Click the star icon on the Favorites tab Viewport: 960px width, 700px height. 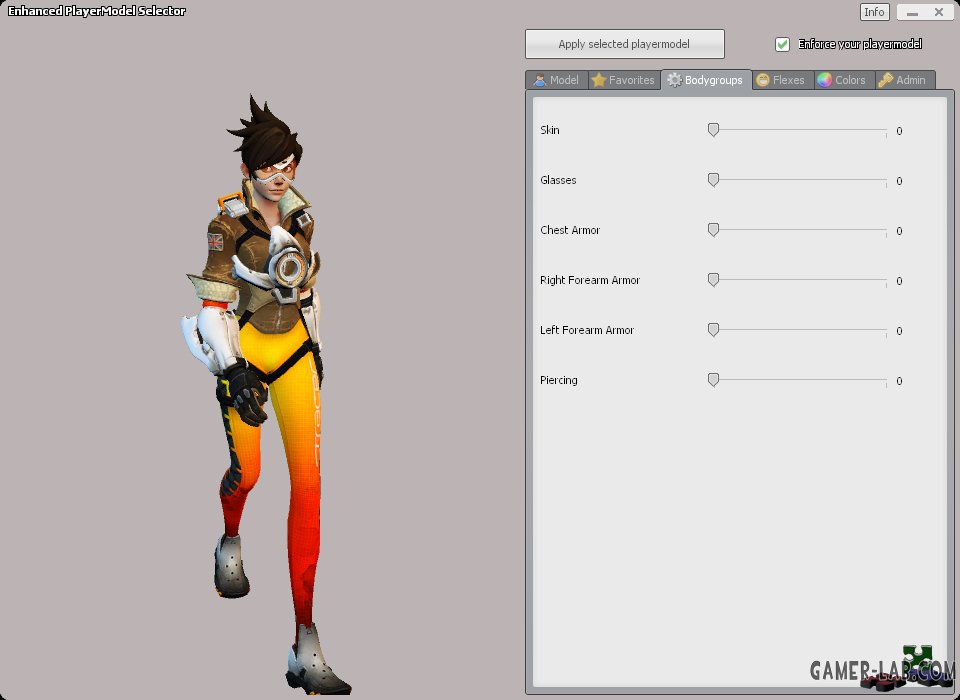599,80
